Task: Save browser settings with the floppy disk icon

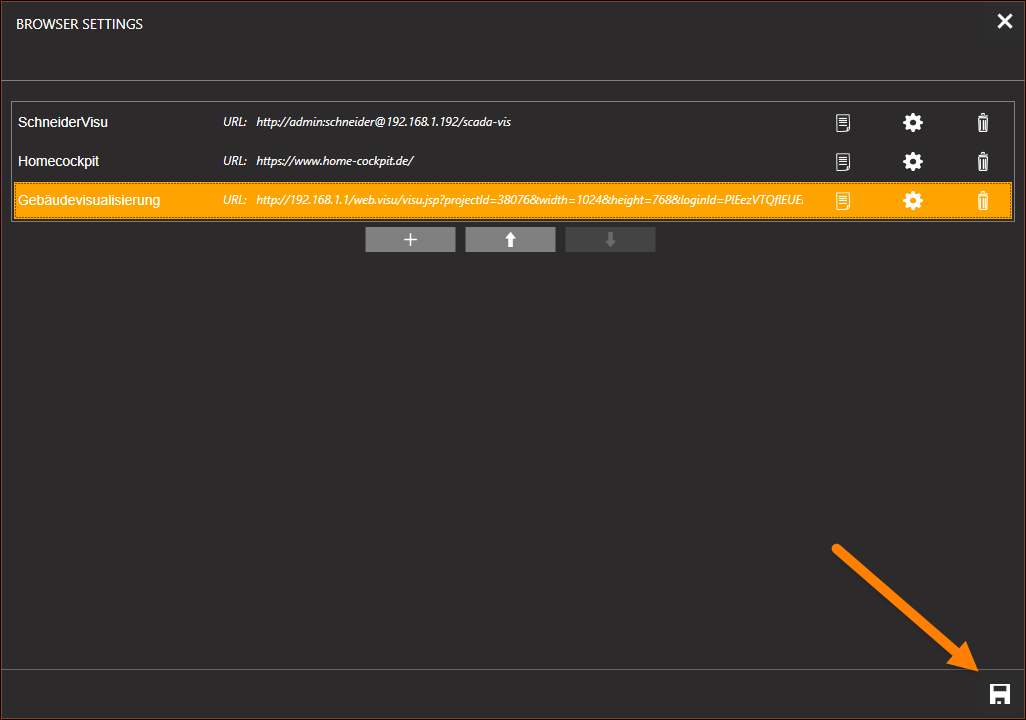Action: coord(999,694)
